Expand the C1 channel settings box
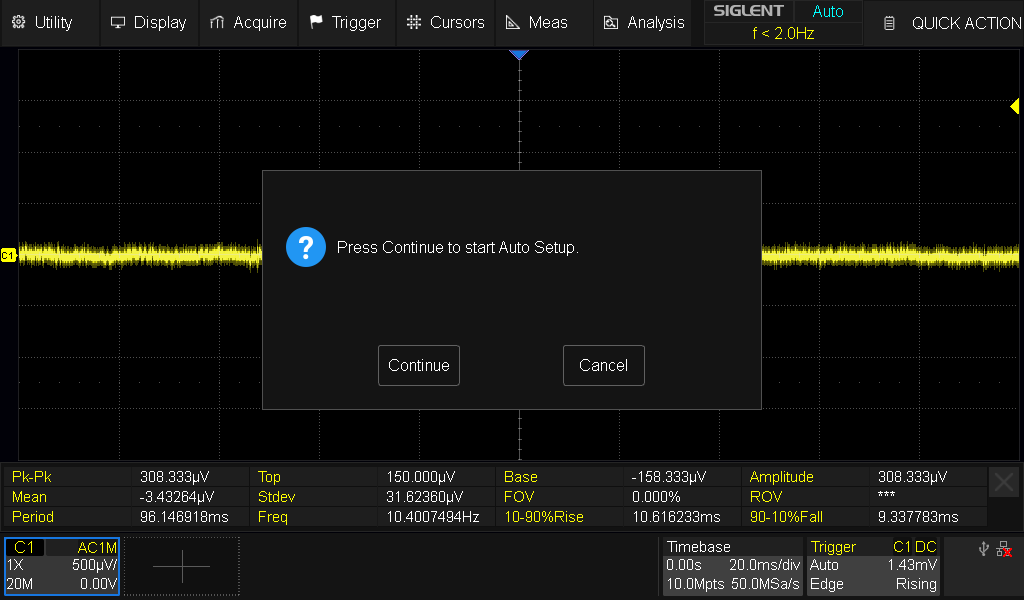 62,566
